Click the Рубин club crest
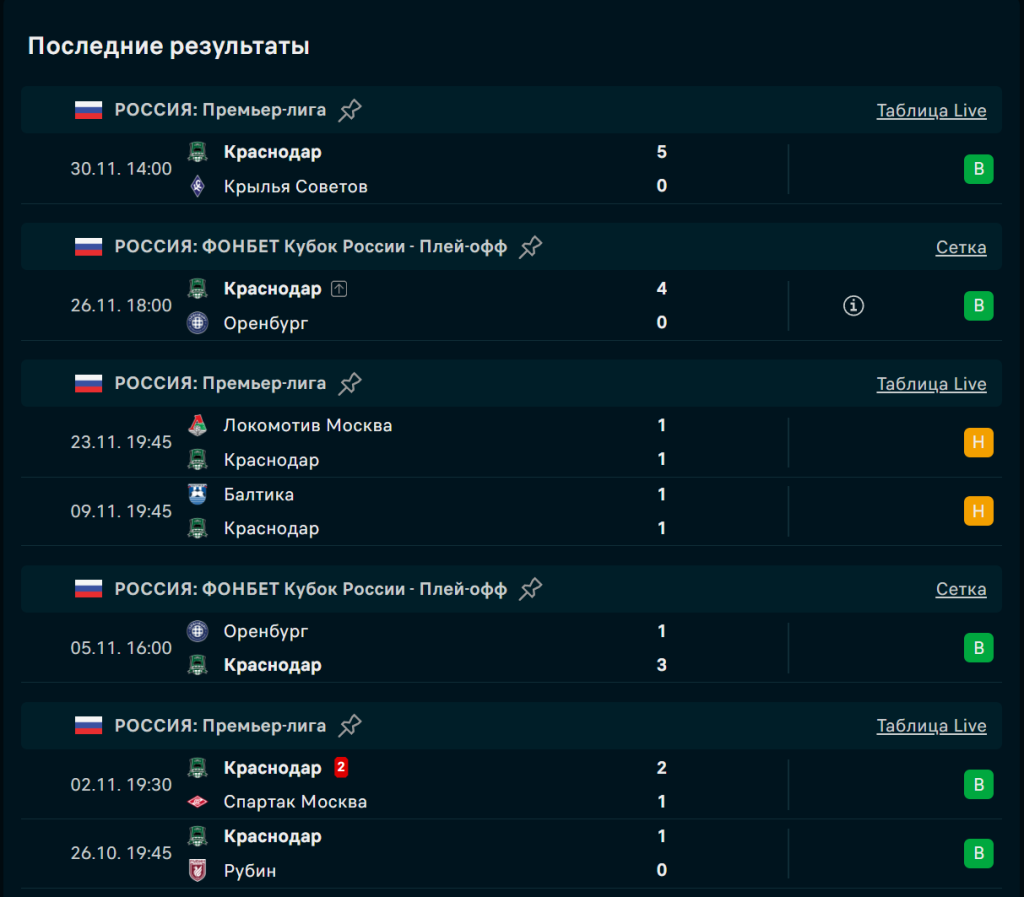1024x897 pixels. pos(198,871)
